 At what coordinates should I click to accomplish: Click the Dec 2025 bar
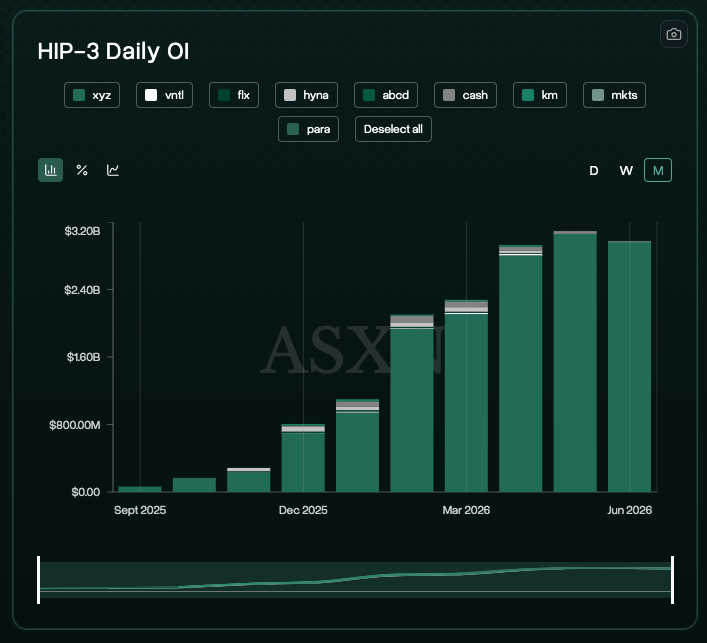[x=303, y=458]
